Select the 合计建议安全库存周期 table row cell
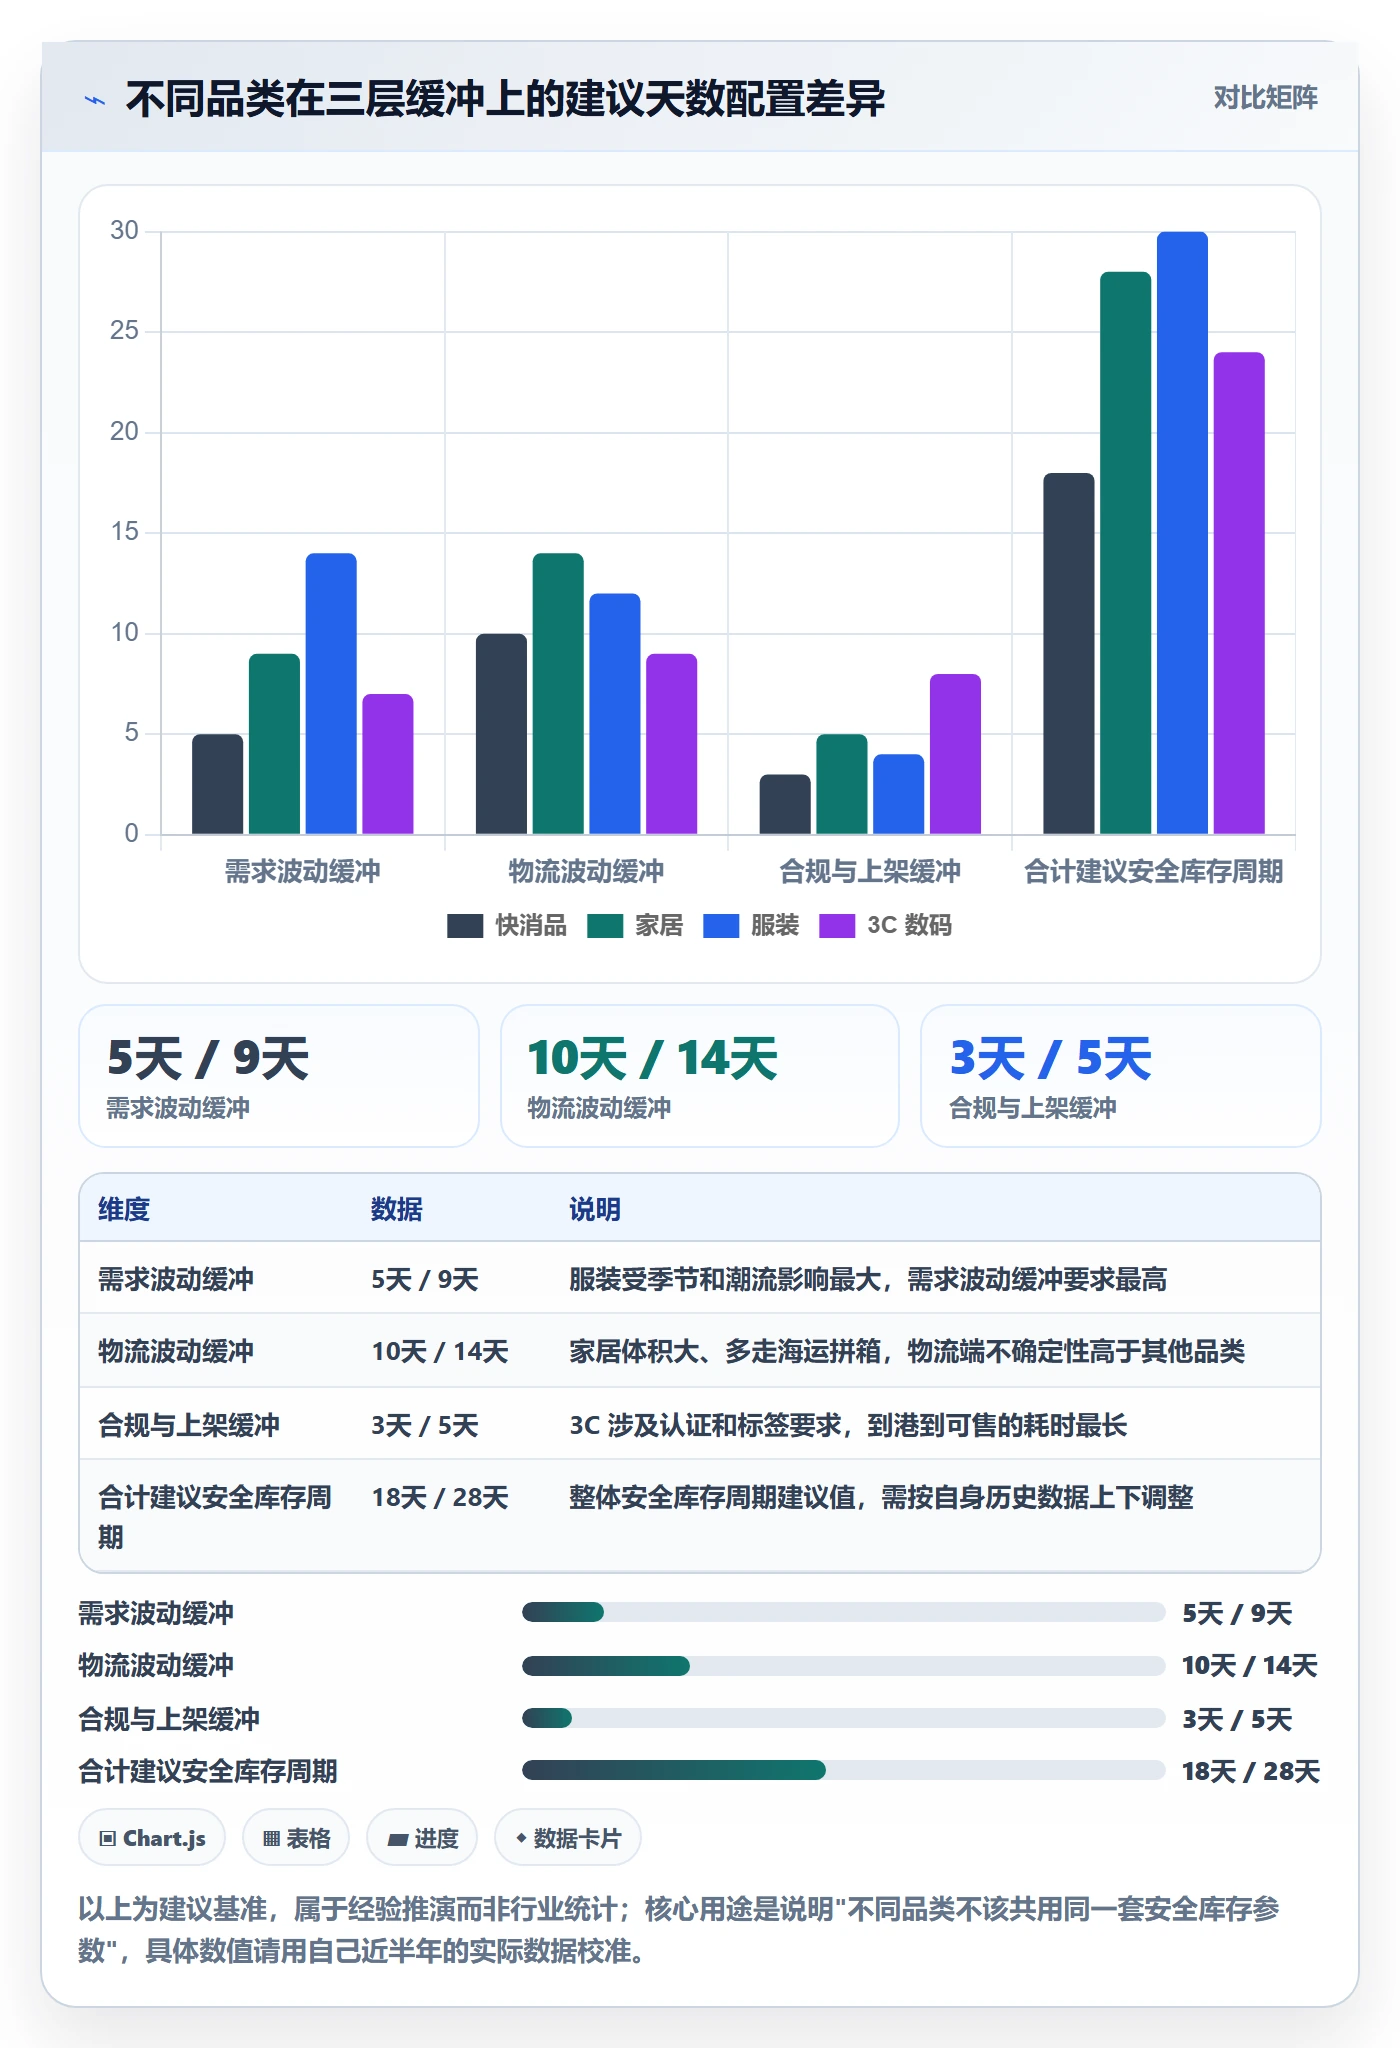The height and width of the screenshot is (2048, 1400). click(215, 1517)
